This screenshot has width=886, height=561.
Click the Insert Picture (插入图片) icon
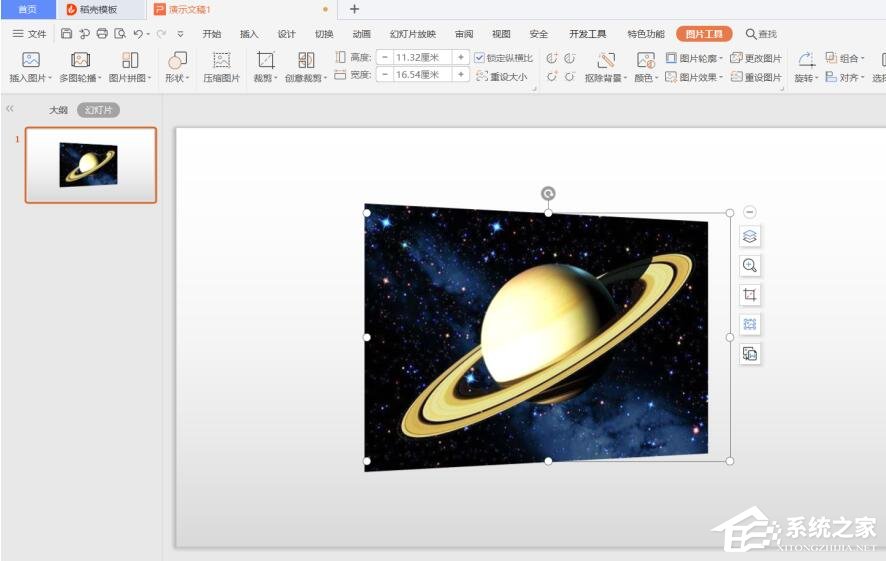[31, 61]
